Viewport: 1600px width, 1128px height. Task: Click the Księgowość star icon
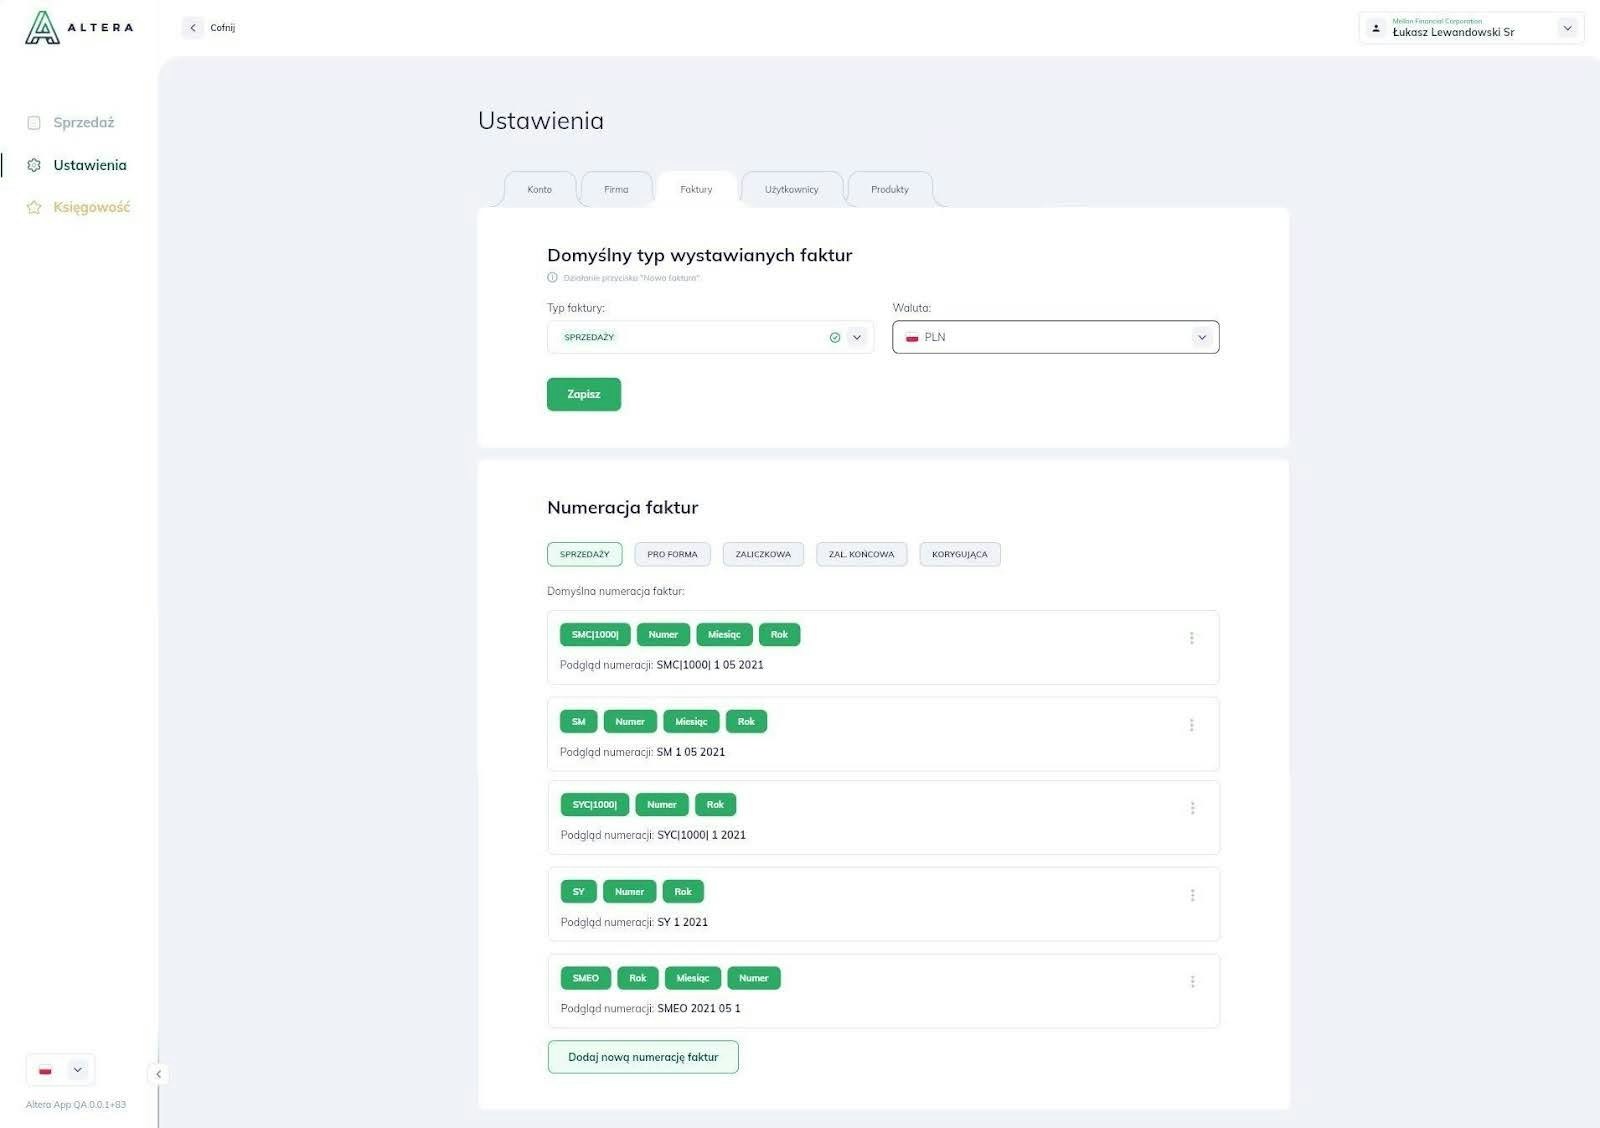click(x=34, y=207)
